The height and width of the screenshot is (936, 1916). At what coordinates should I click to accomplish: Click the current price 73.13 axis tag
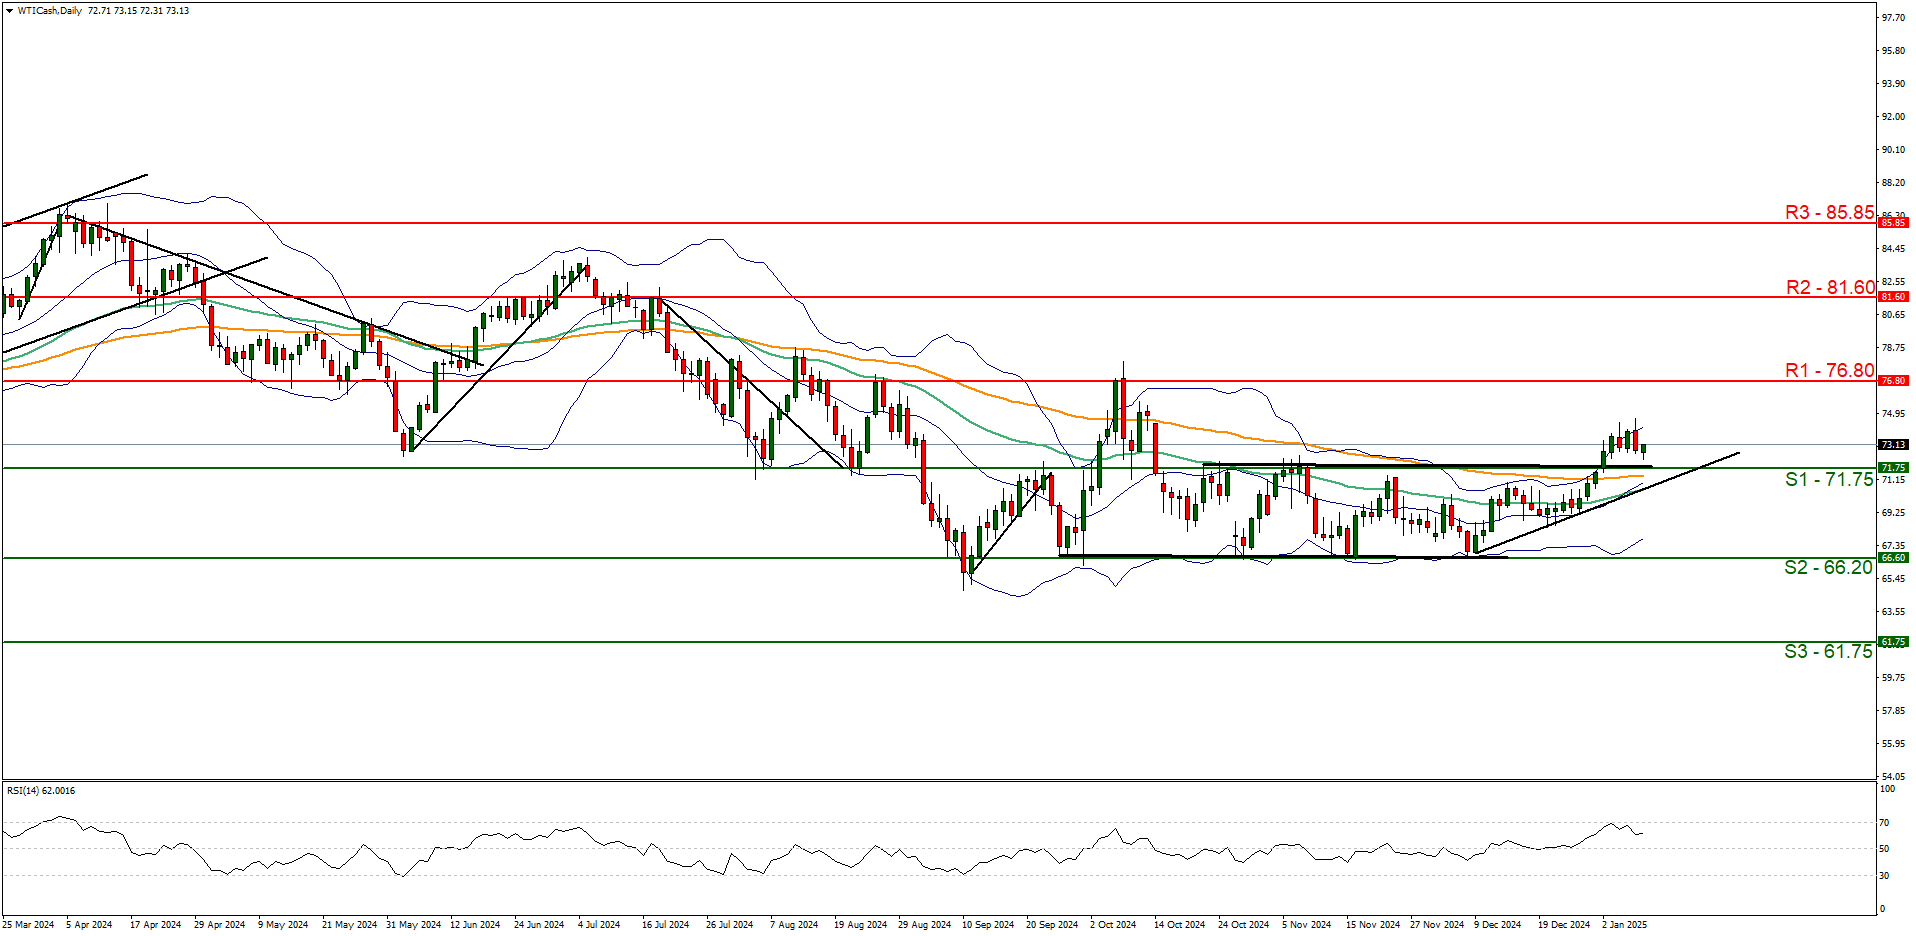click(1893, 444)
